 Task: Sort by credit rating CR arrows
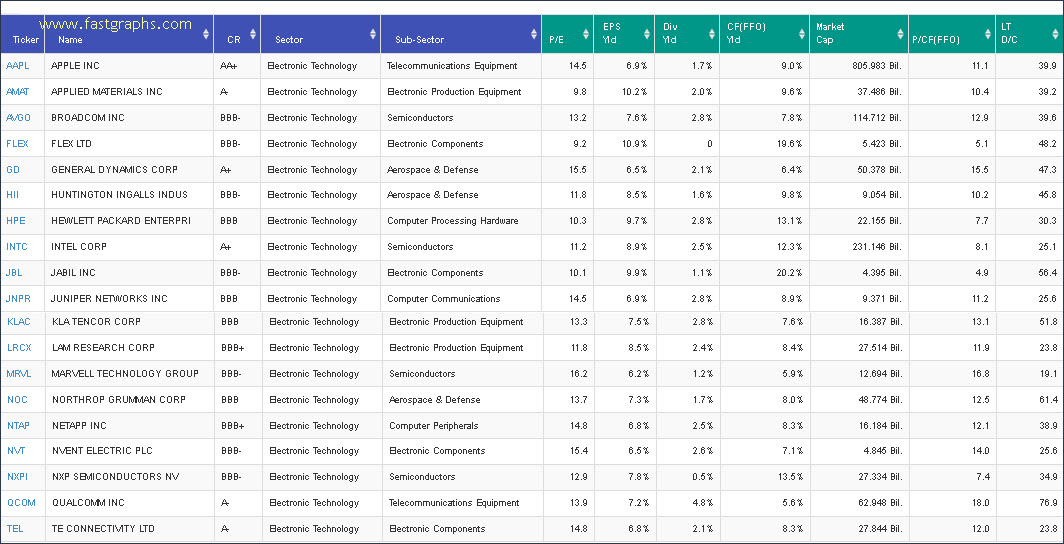253,34
